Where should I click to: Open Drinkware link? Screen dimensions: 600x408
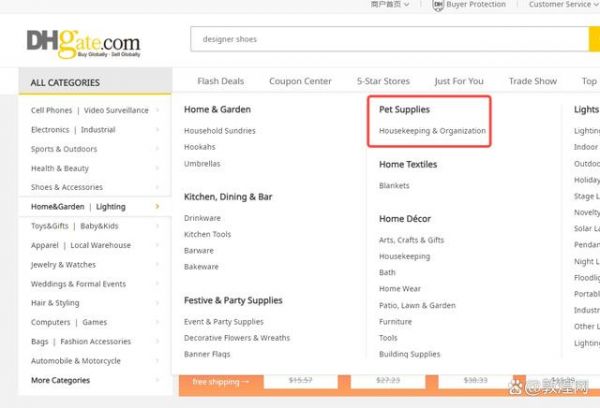(x=202, y=218)
